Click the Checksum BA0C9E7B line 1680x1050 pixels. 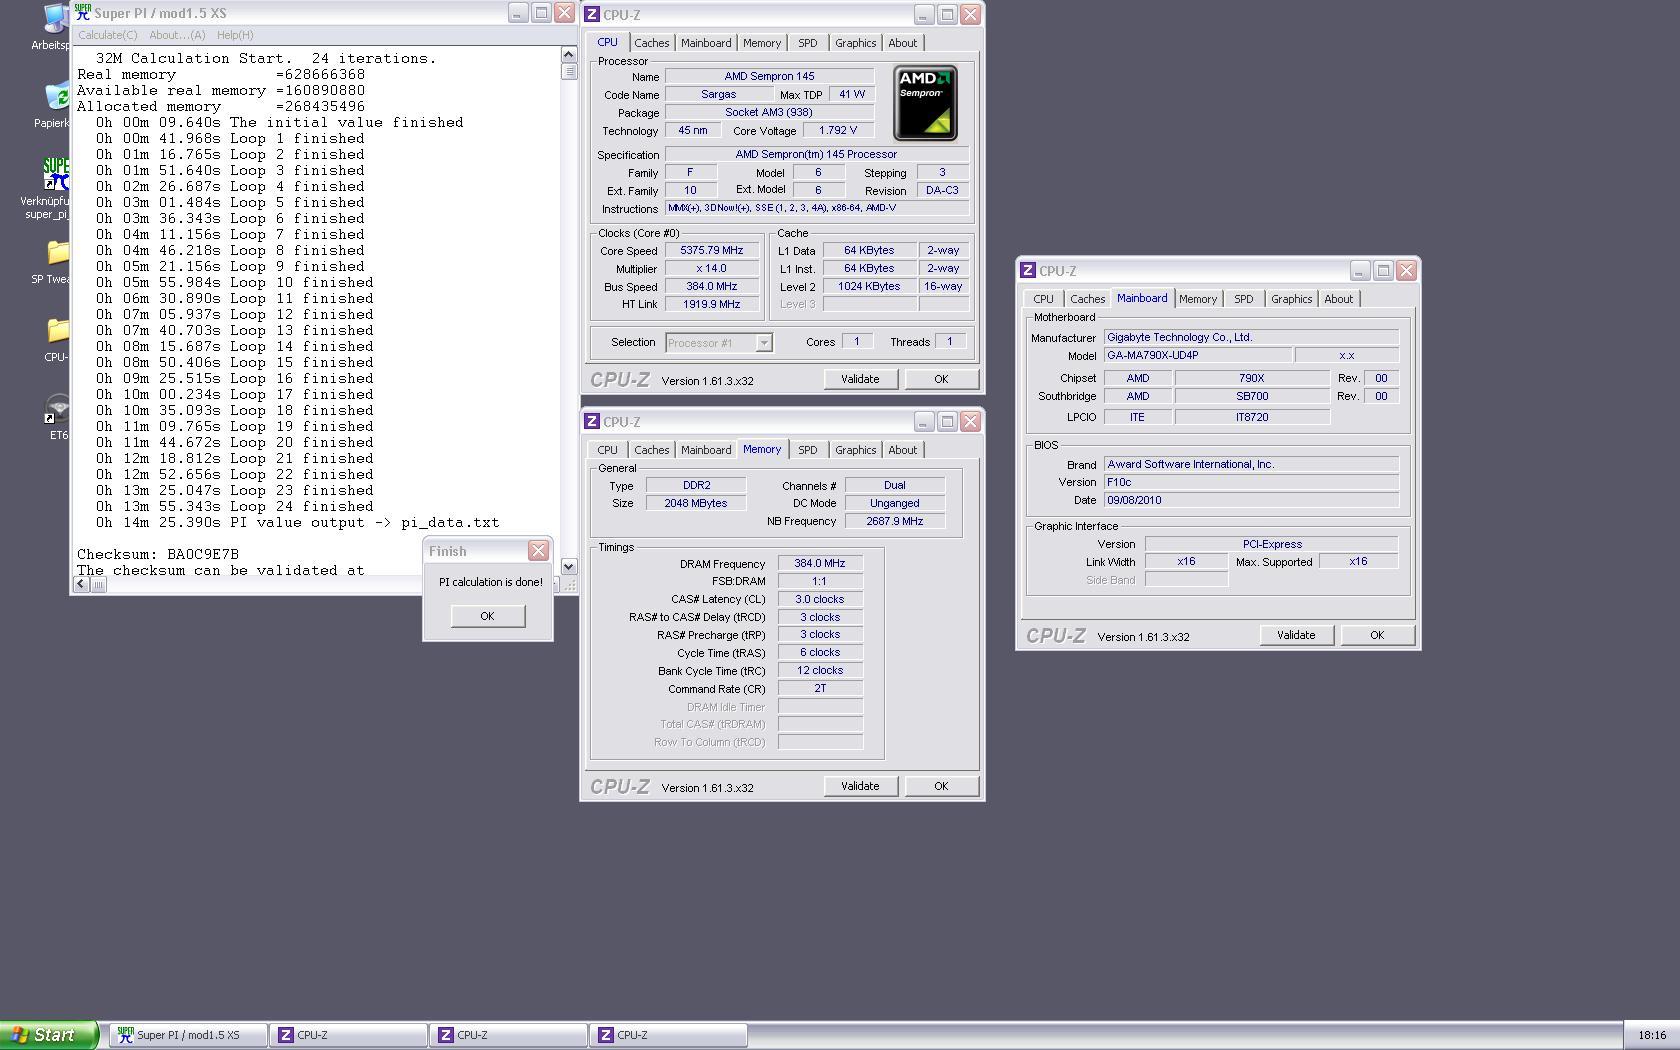tap(158, 554)
